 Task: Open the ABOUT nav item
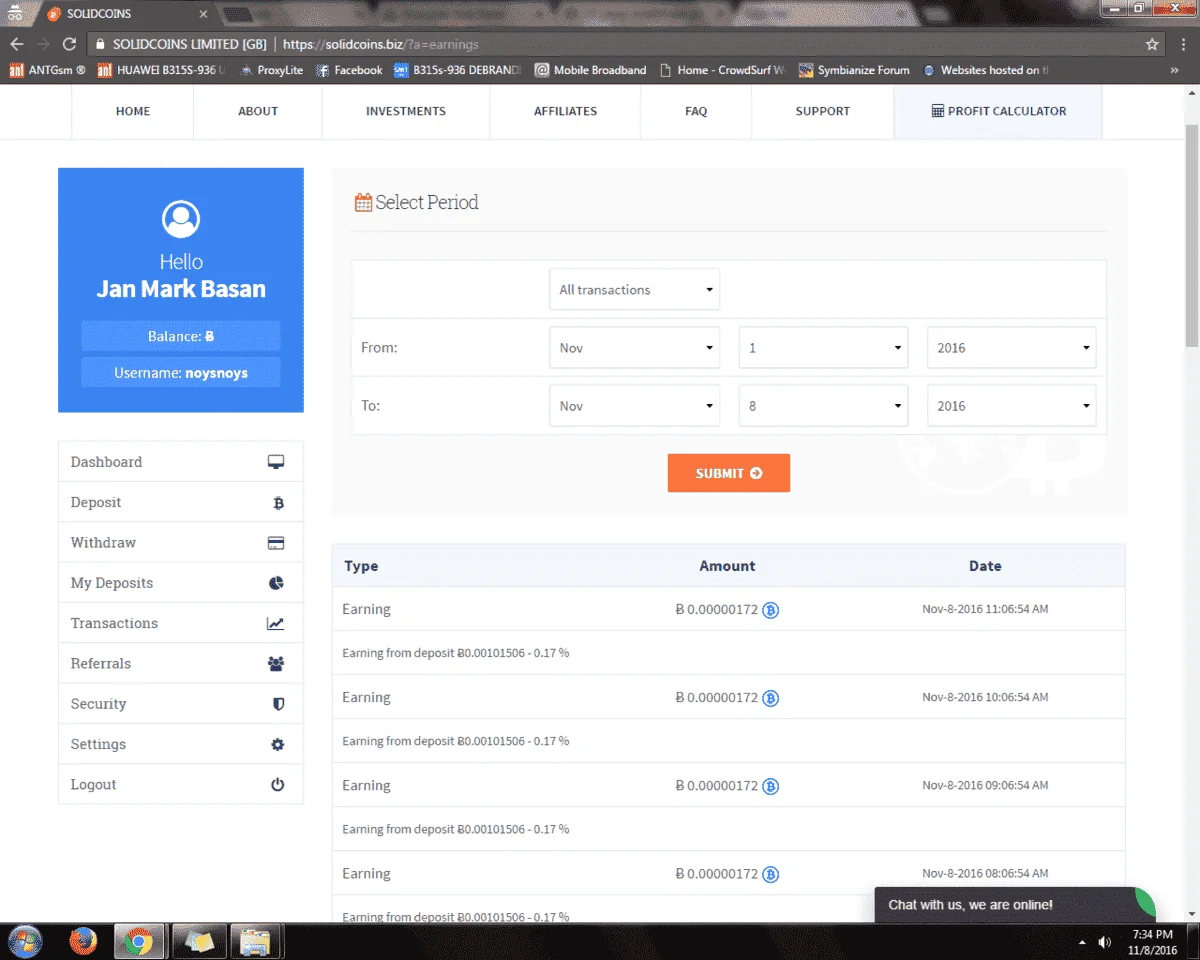pyautogui.click(x=257, y=111)
